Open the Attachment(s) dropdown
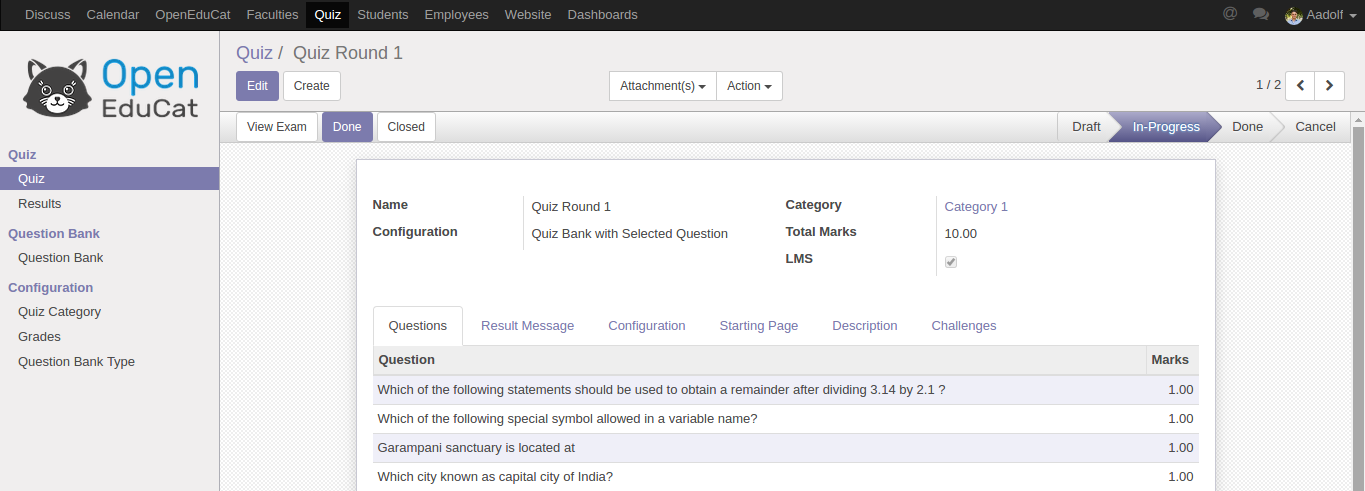This screenshot has height=491, width=1365. [663, 86]
